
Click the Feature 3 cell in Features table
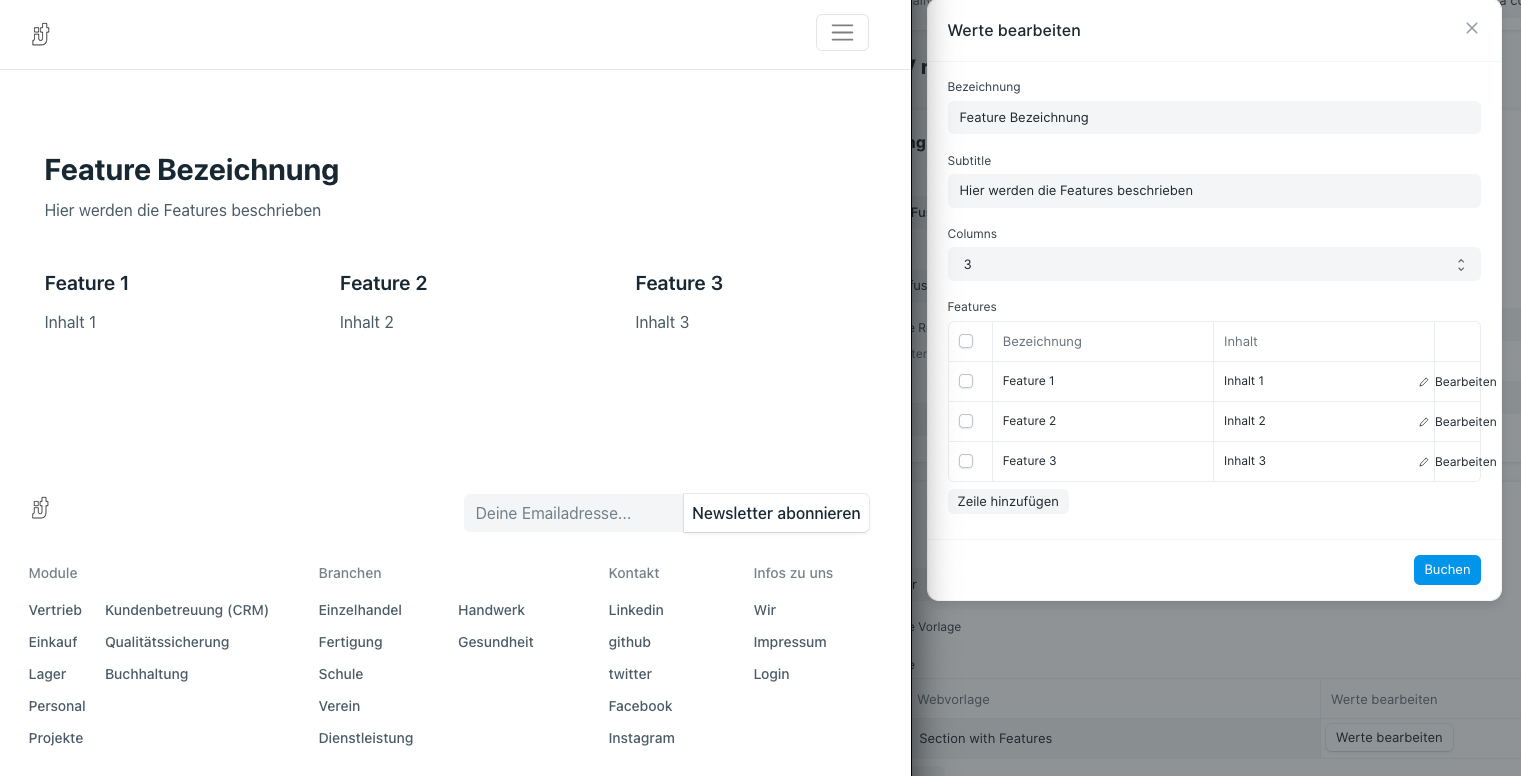tap(1103, 461)
